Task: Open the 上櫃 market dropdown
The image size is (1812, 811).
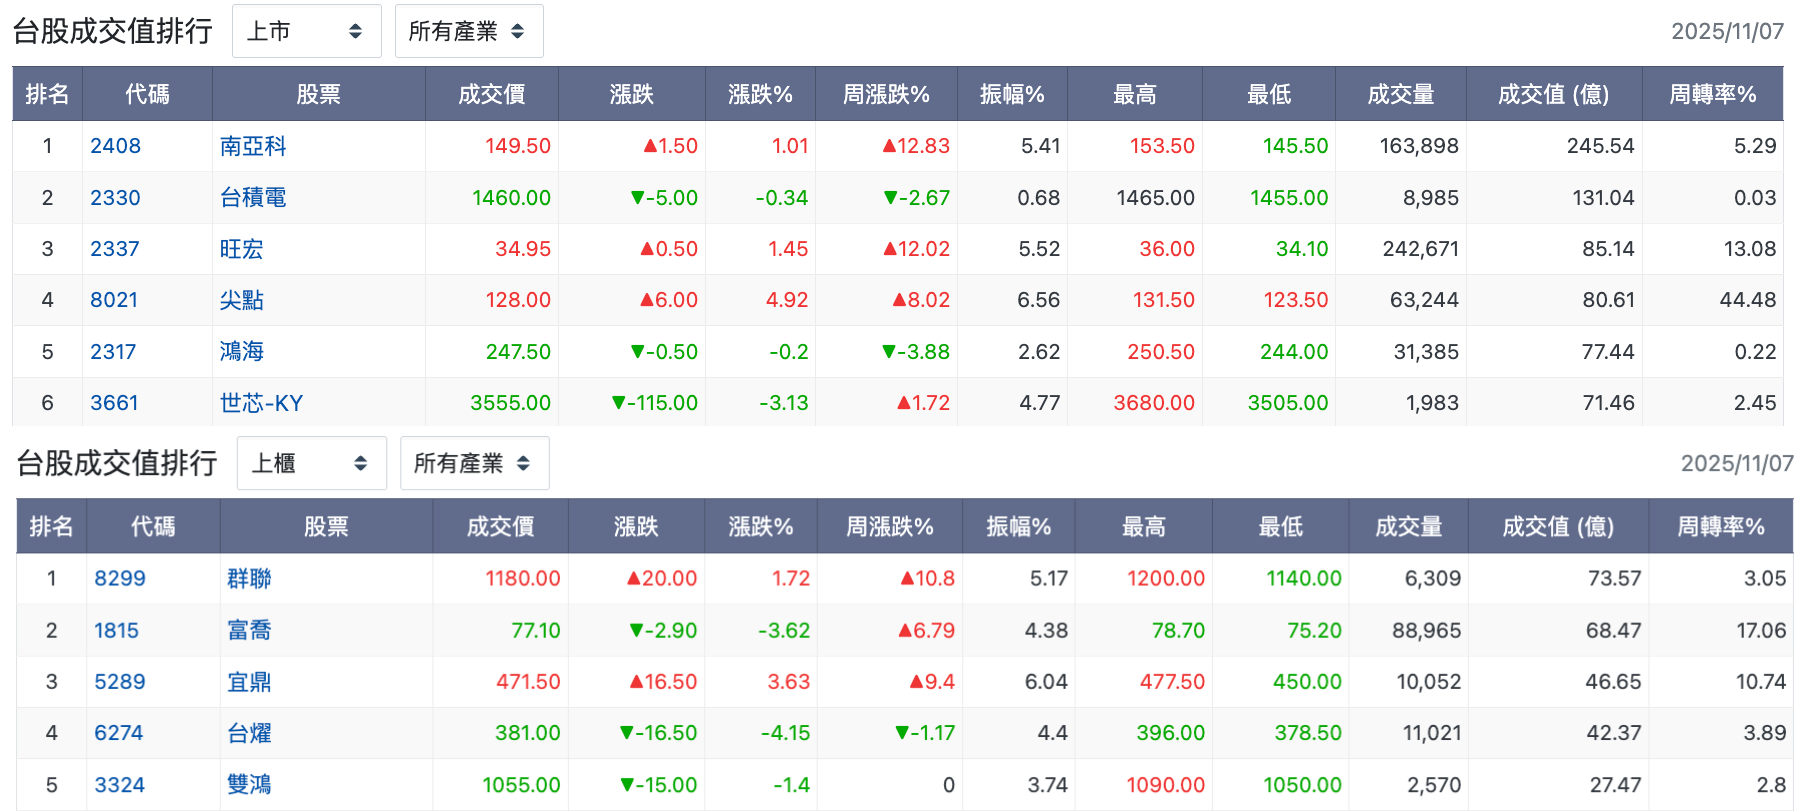Action: 312,463
